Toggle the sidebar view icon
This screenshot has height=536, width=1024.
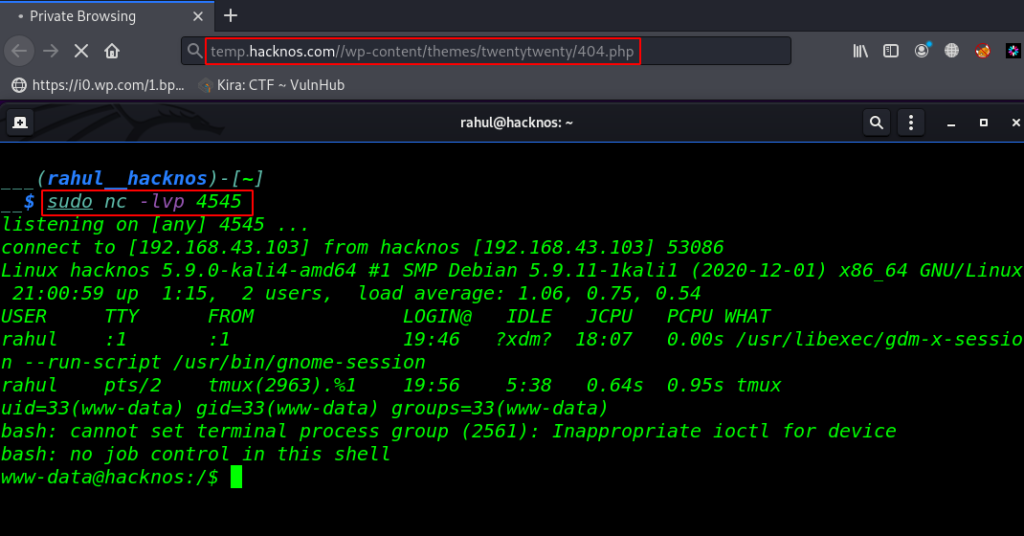tap(891, 51)
